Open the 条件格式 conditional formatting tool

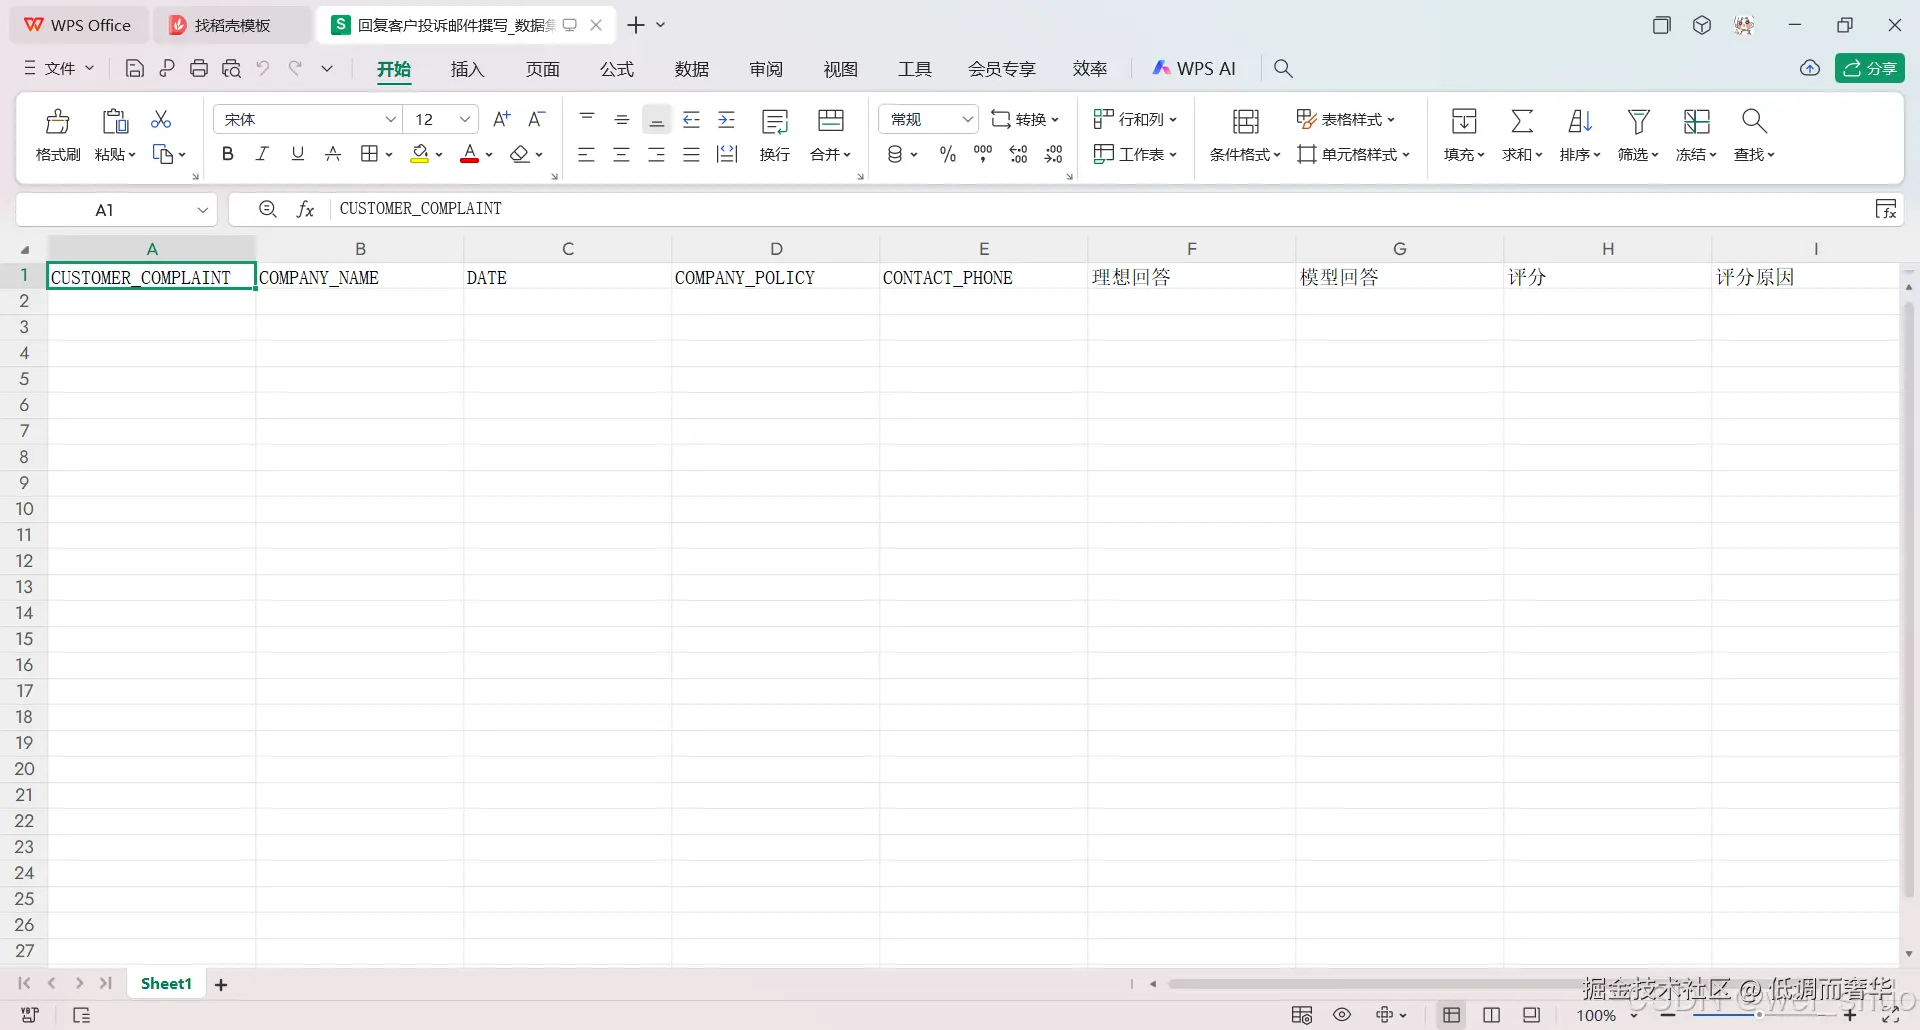coord(1245,134)
